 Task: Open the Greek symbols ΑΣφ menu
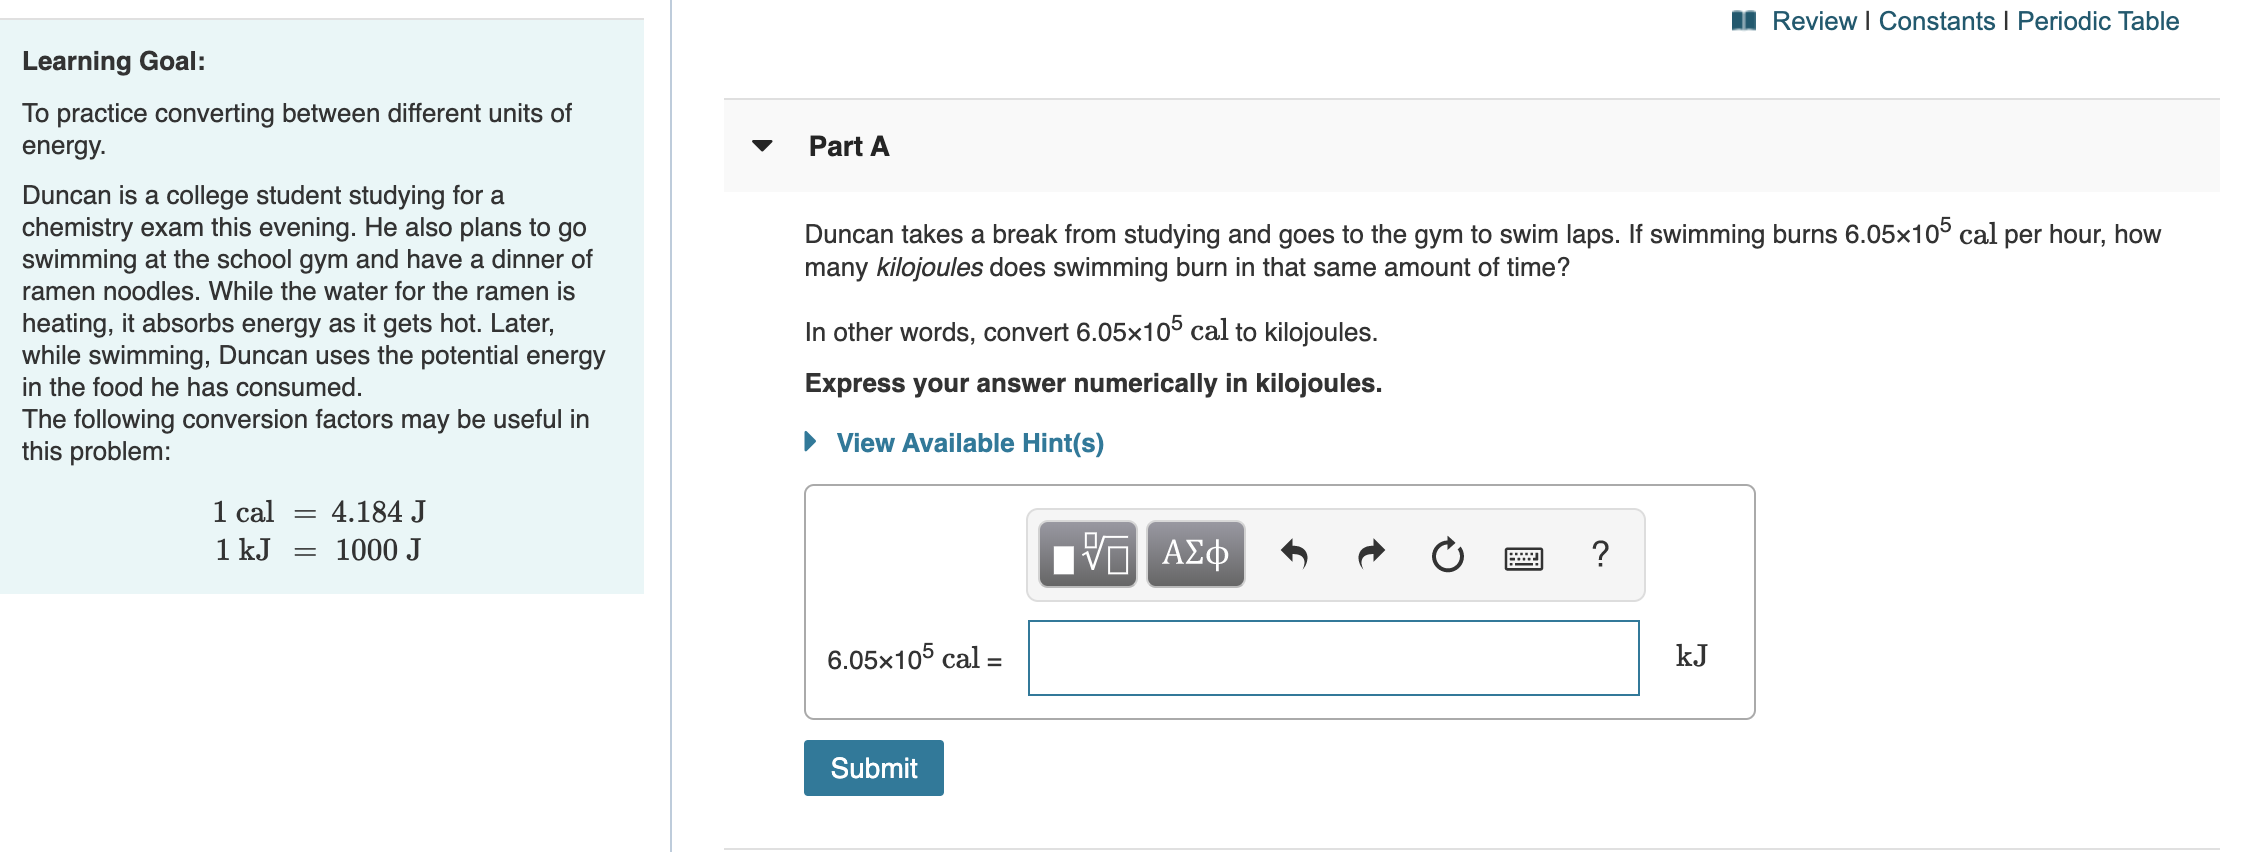point(1194,553)
